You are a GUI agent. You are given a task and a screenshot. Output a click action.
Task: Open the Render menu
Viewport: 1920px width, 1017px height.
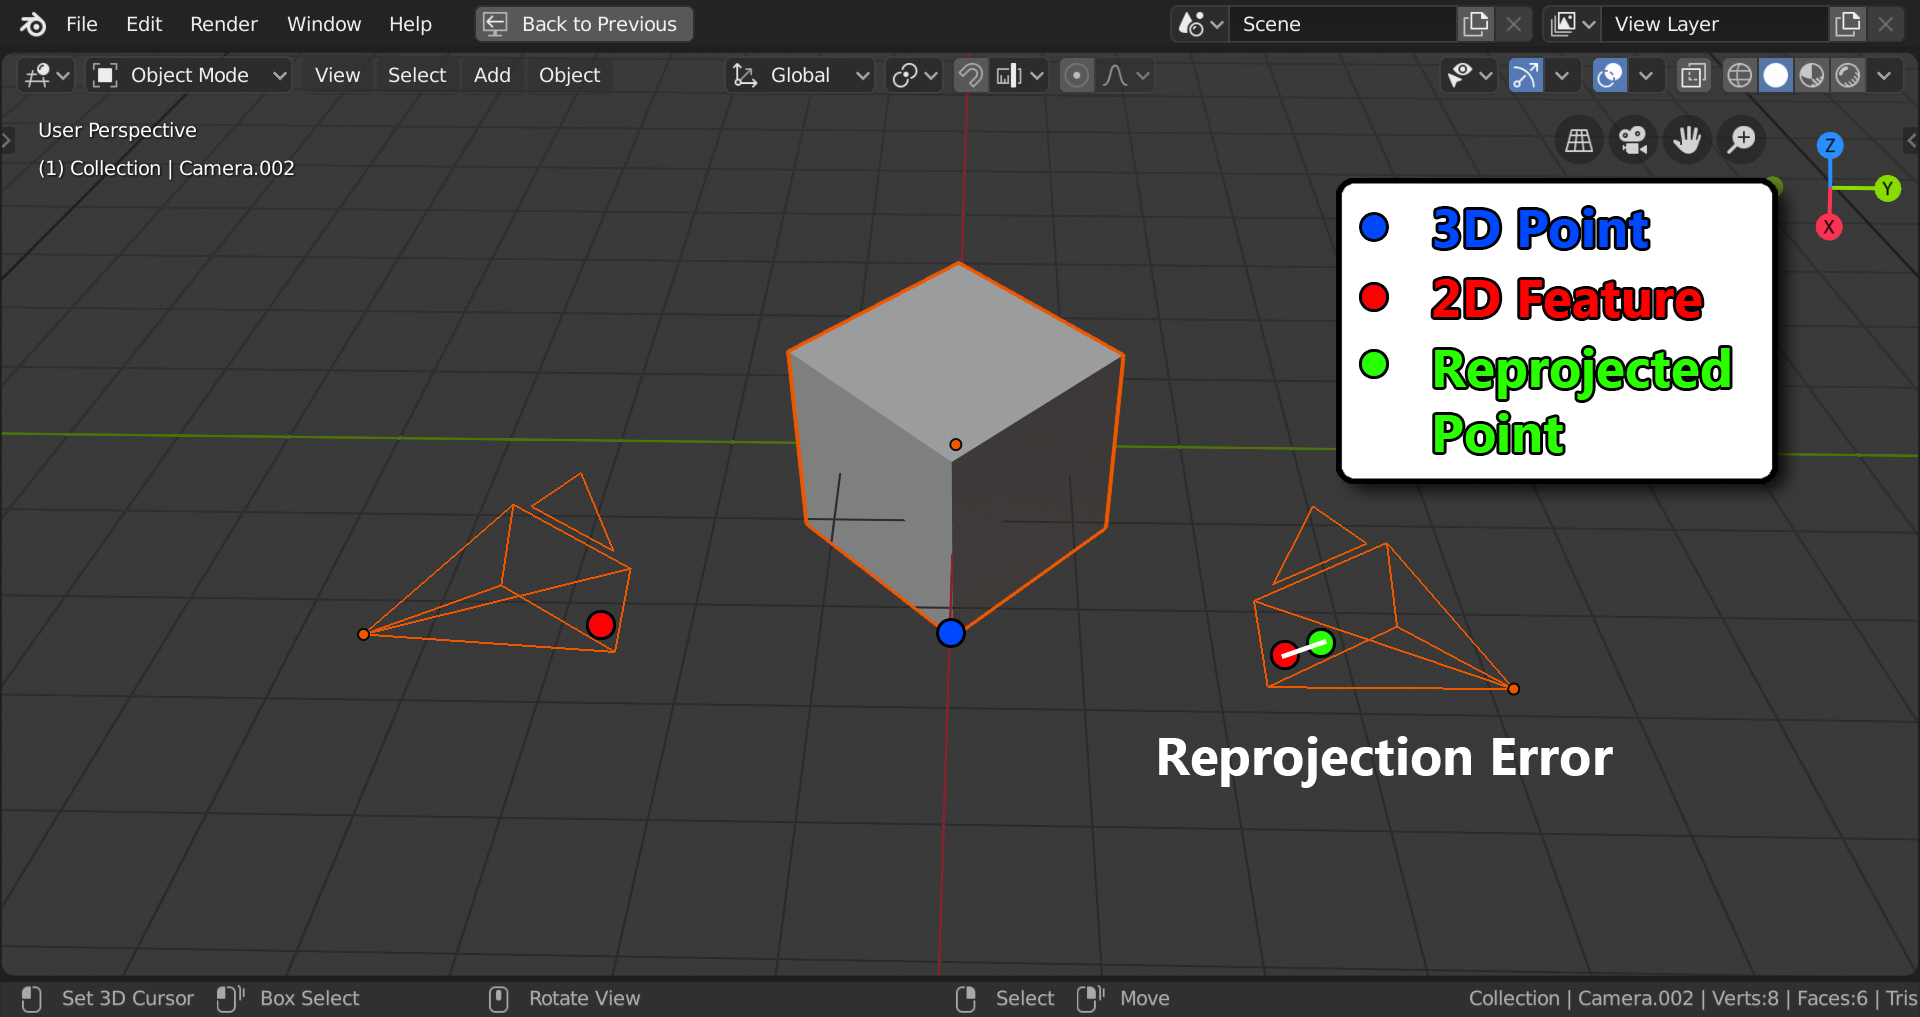coord(223,24)
